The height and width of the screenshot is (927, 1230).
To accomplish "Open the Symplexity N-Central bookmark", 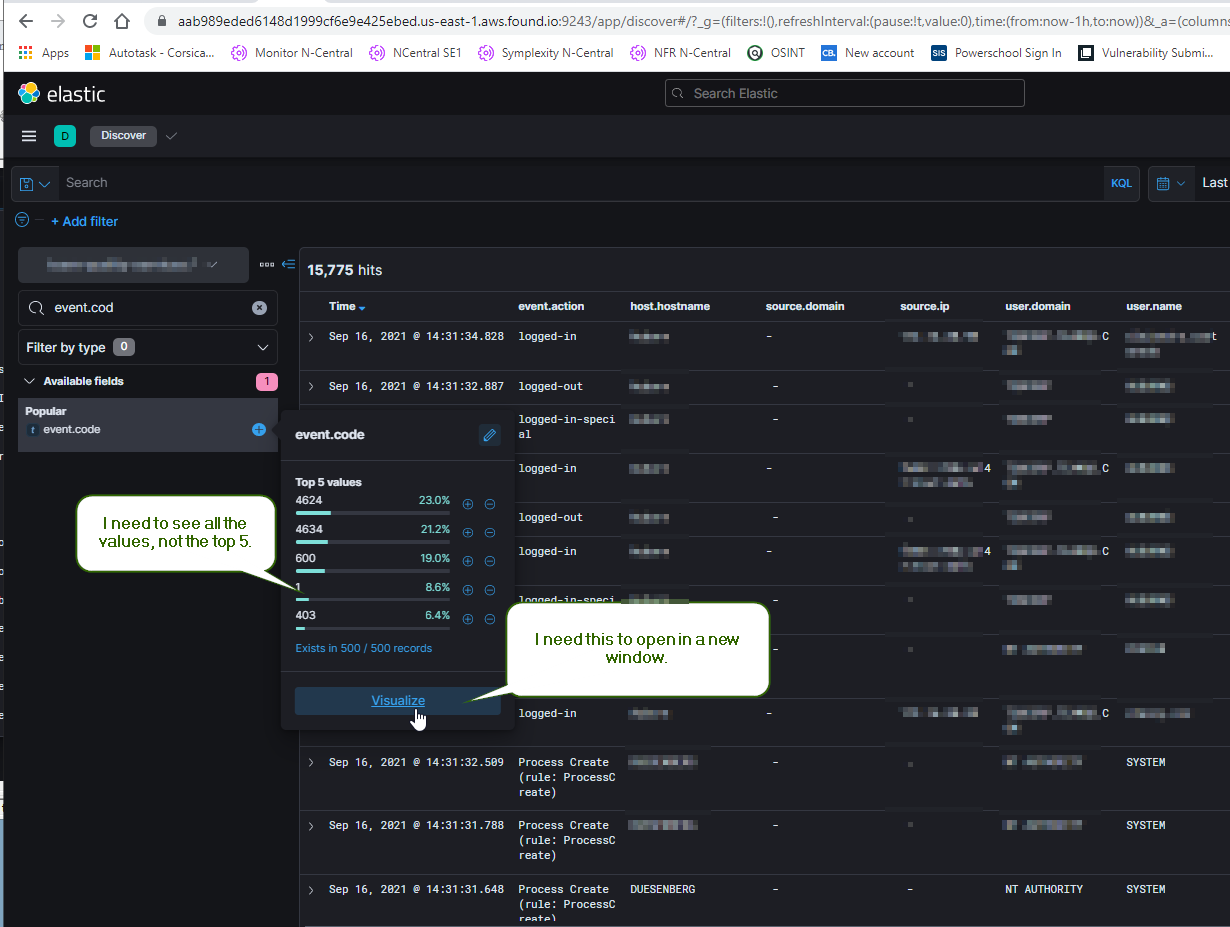I will [x=545, y=53].
